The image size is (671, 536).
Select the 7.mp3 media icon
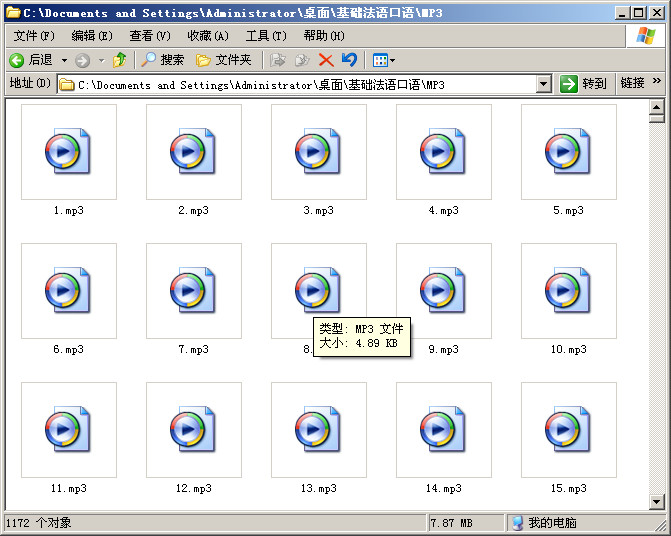(x=193, y=290)
